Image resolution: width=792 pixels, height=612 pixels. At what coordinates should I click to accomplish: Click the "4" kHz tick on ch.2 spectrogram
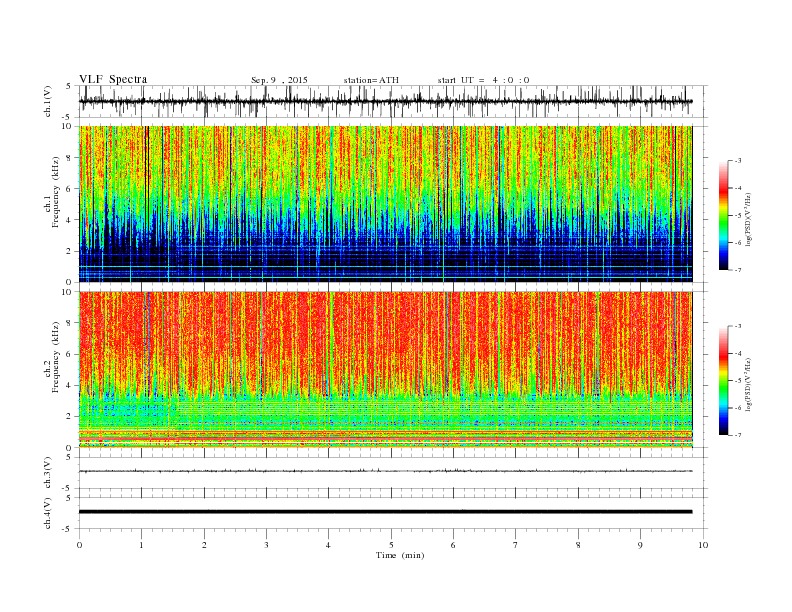70,385
